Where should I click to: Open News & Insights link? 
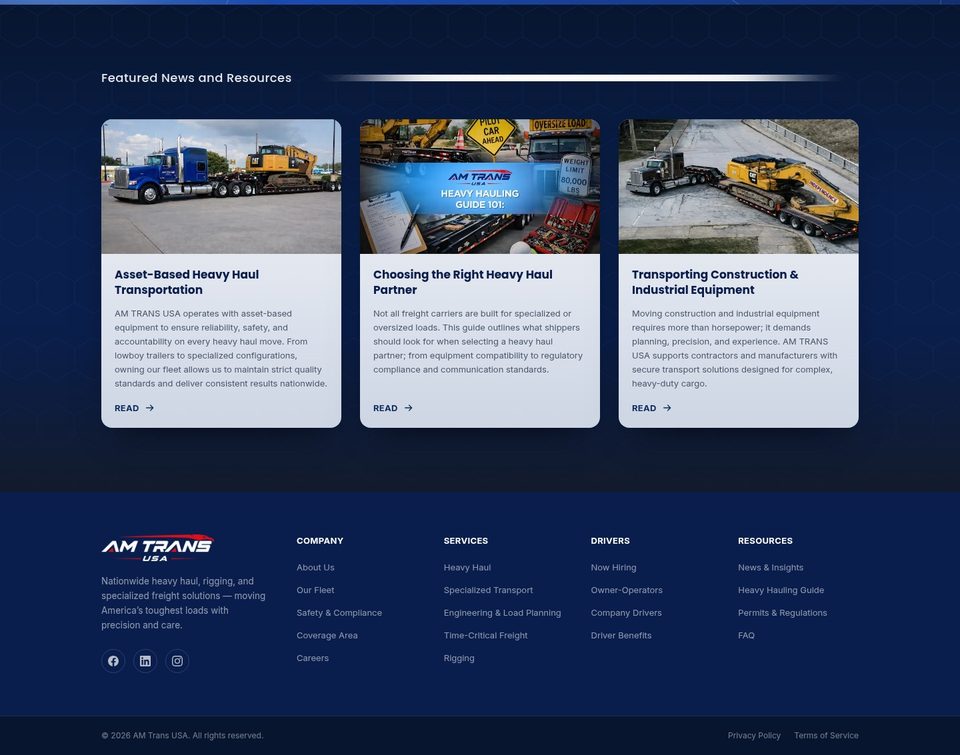pyautogui.click(x=770, y=568)
